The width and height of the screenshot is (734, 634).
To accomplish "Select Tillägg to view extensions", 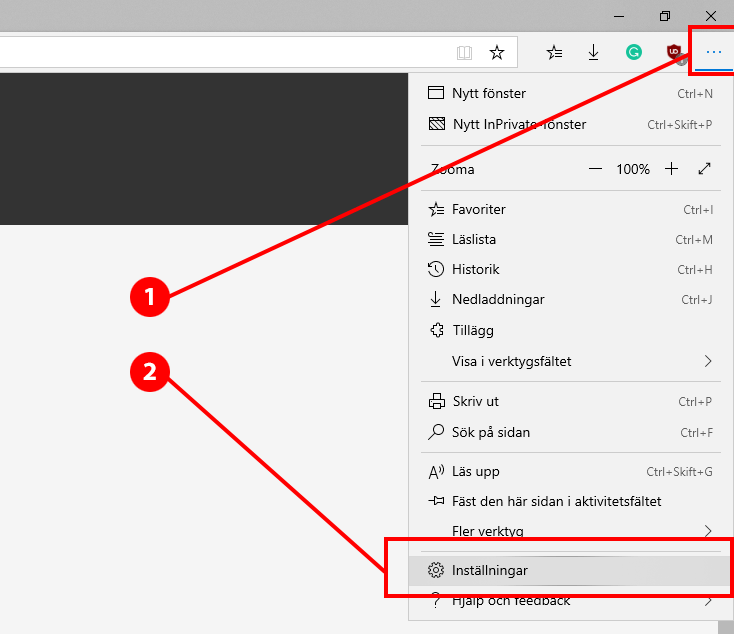I will pos(472,330).
